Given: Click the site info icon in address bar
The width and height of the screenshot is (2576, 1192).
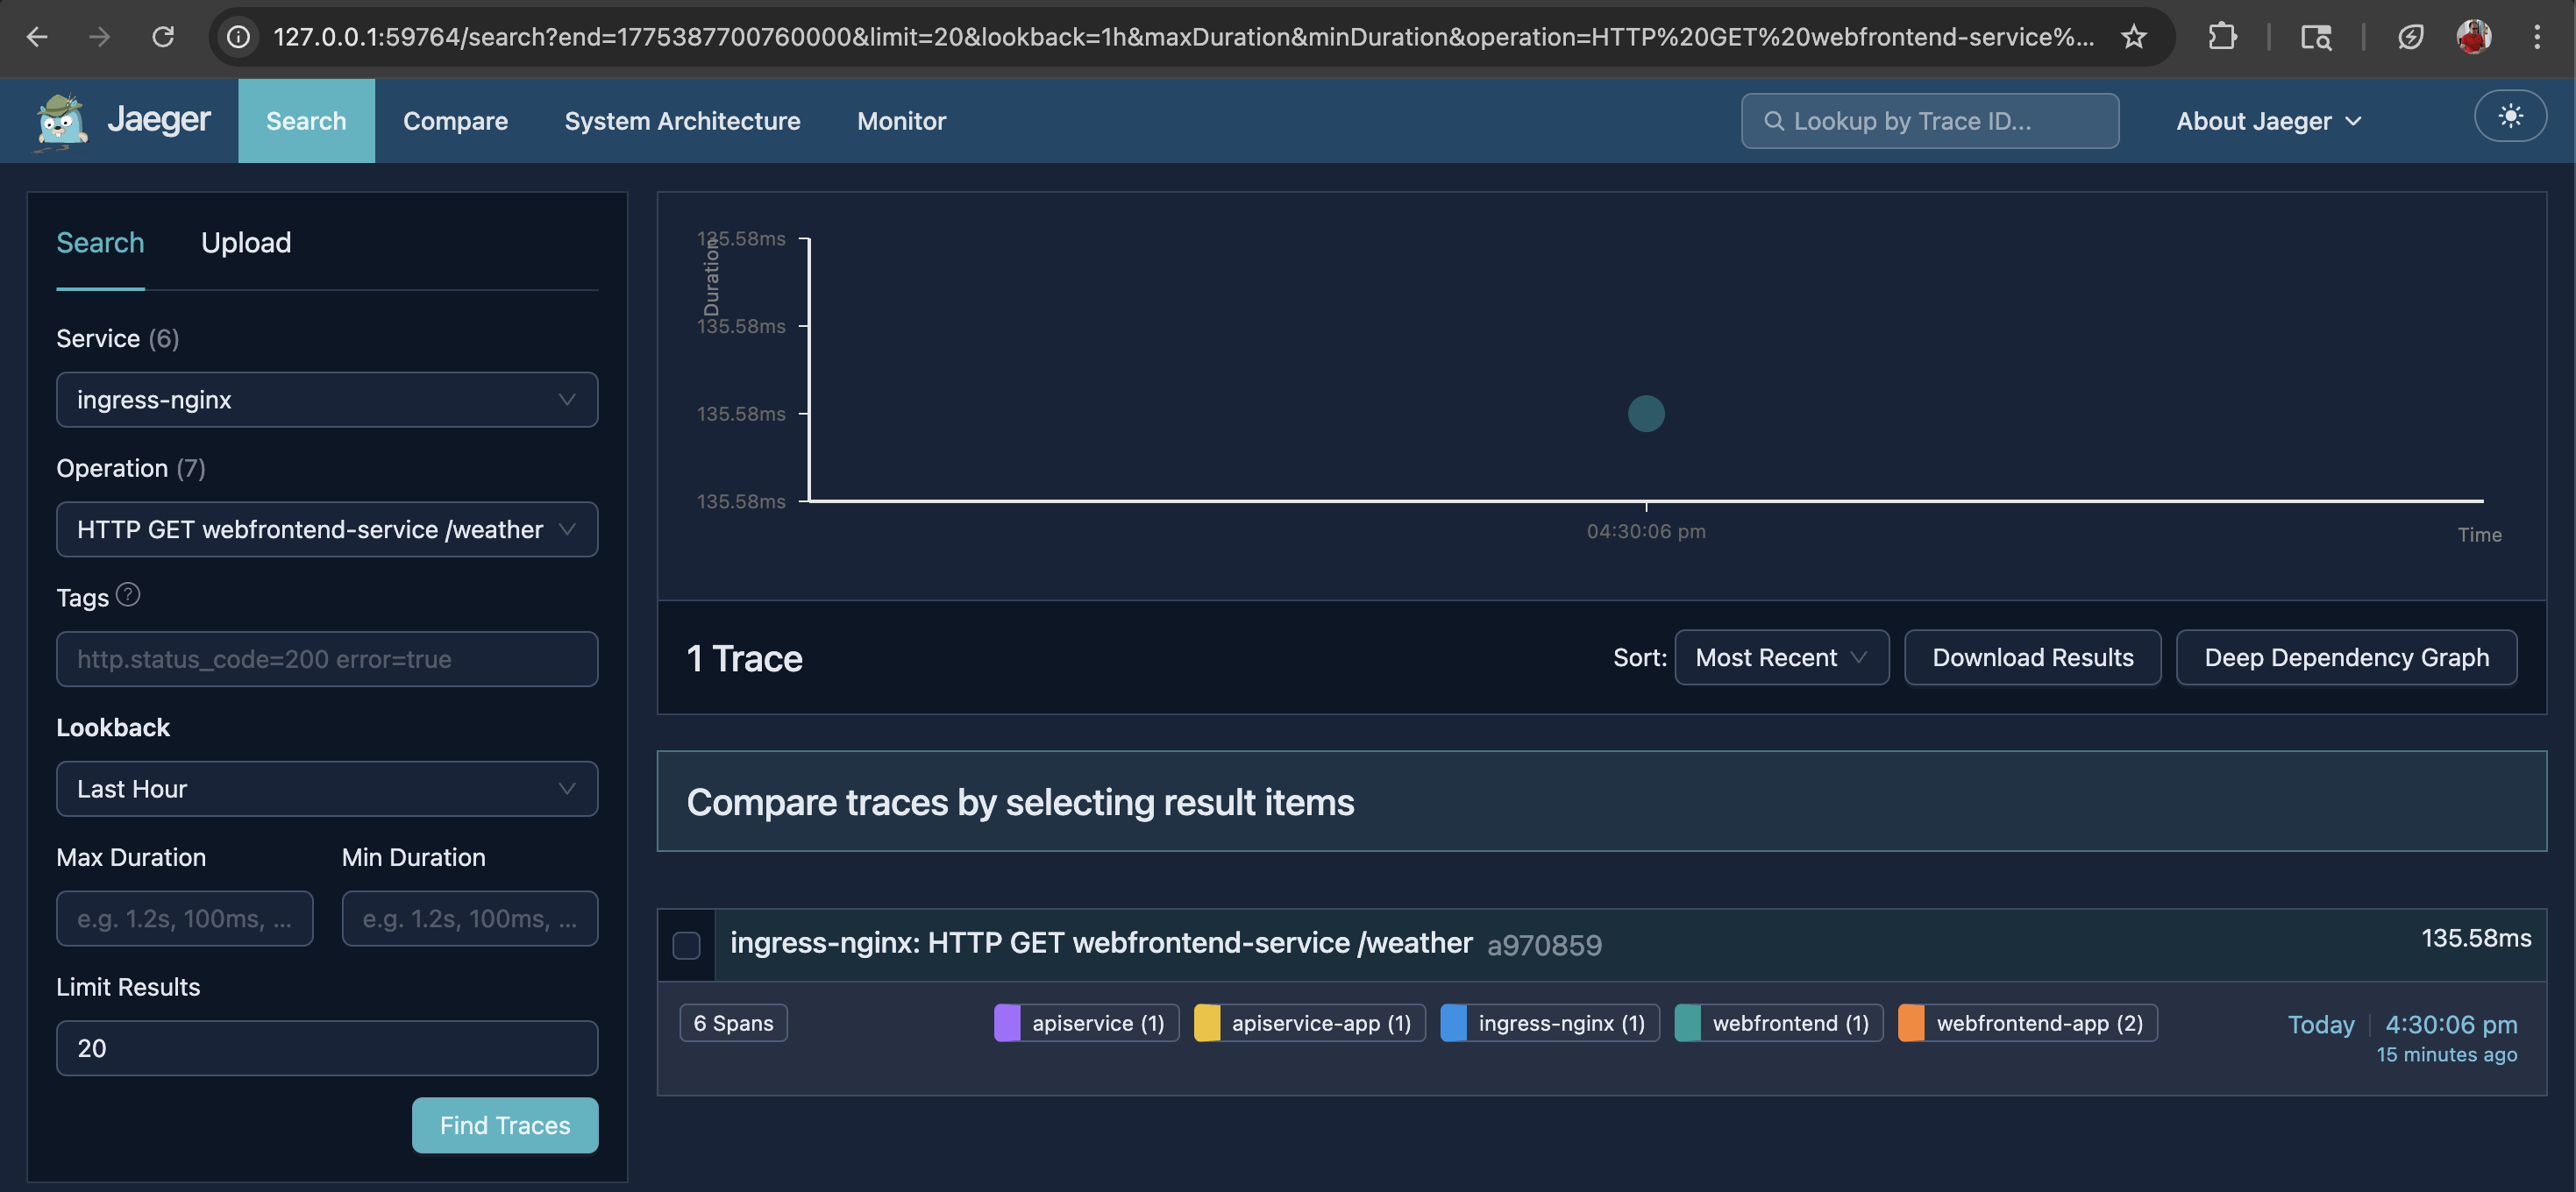Looking at the screenshot, I should click(x=238, y=37).
